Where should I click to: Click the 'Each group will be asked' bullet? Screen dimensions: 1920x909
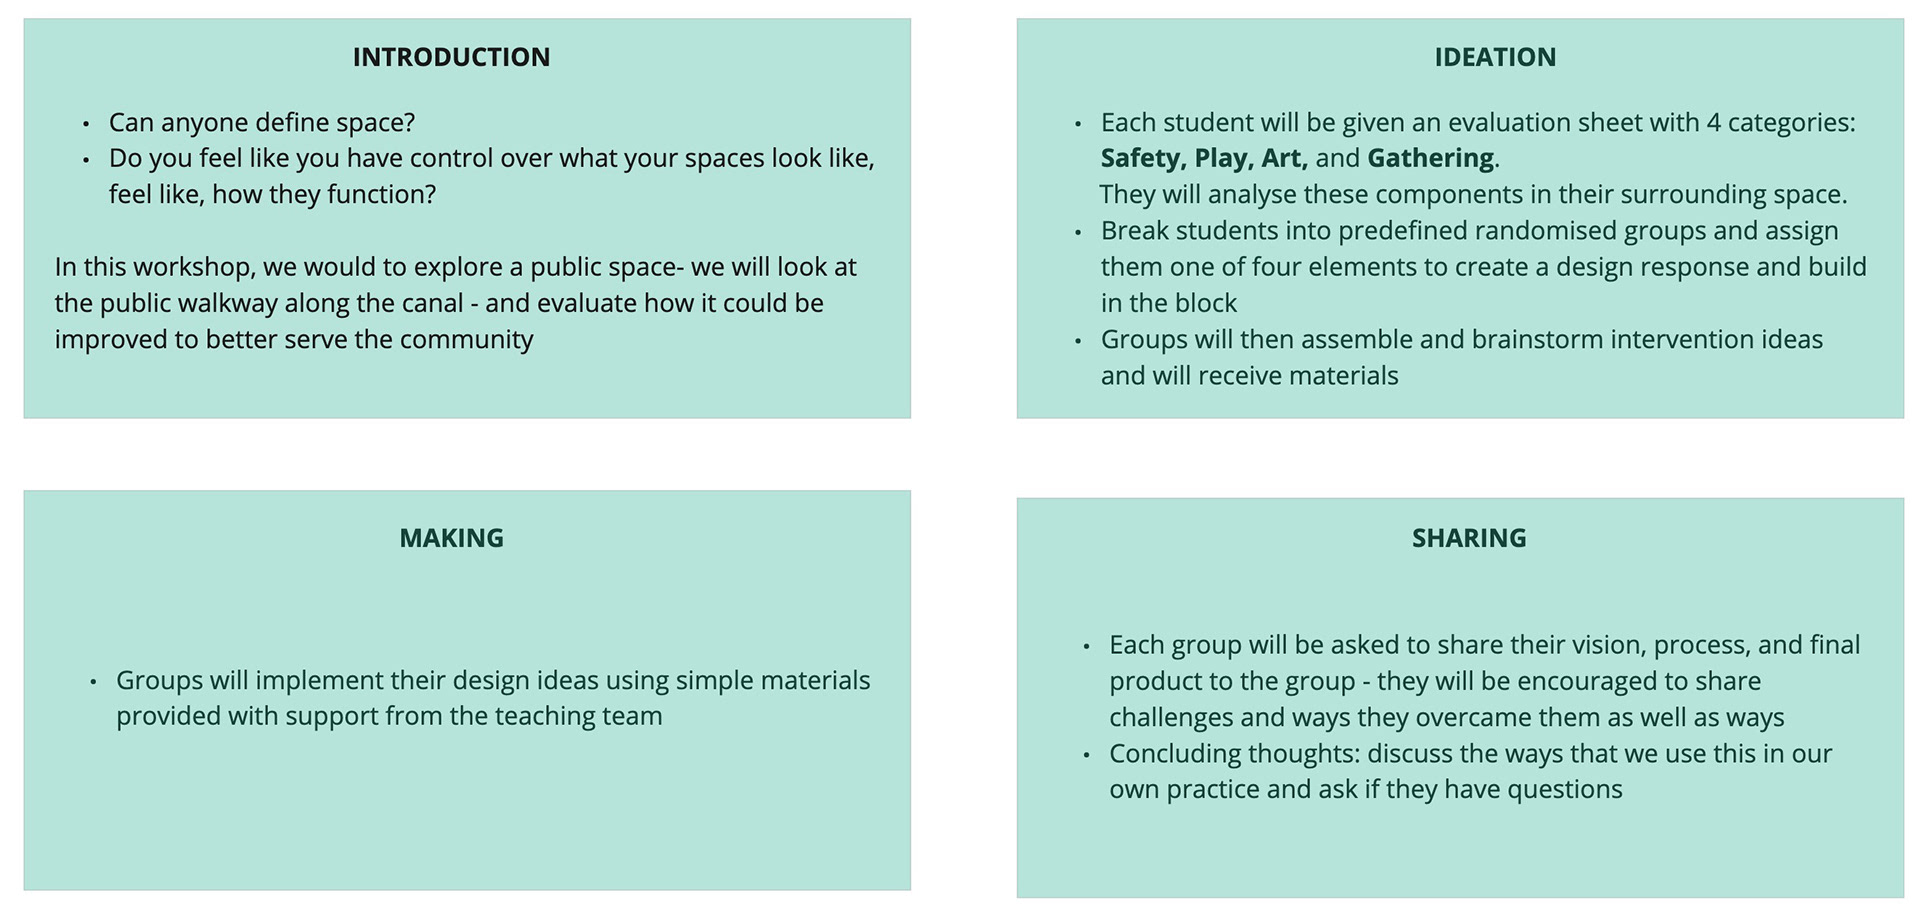coord(1484,645)
